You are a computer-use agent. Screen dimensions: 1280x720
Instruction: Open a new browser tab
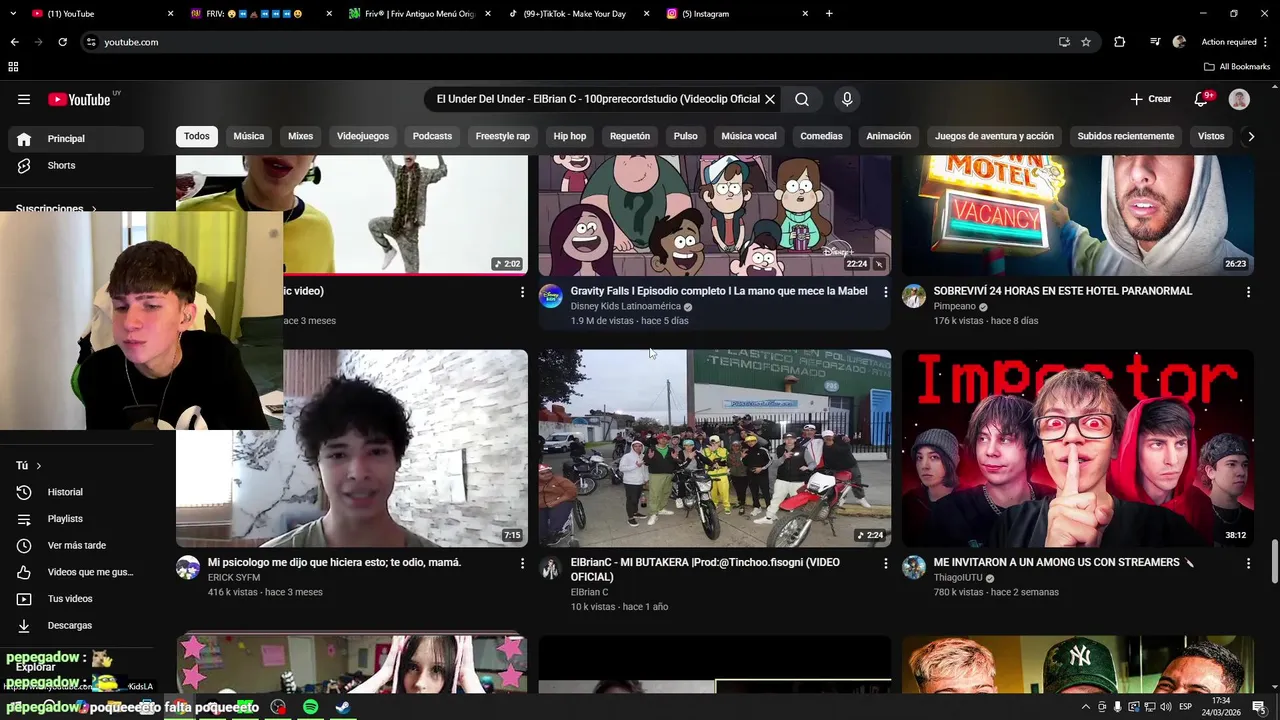[x=829, y=14]
